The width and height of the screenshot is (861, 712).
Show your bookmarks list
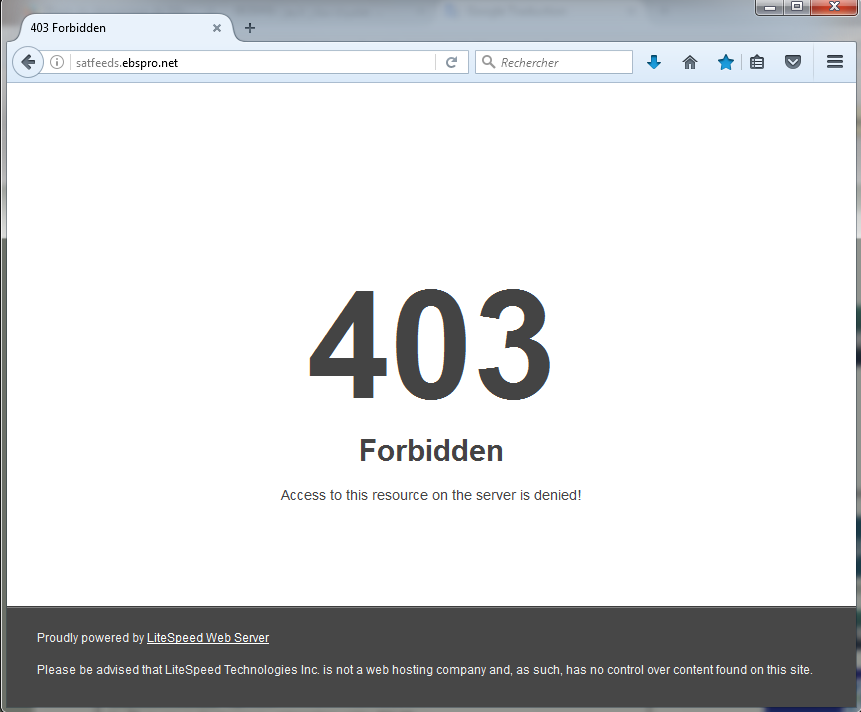click(x=757, y=62)
